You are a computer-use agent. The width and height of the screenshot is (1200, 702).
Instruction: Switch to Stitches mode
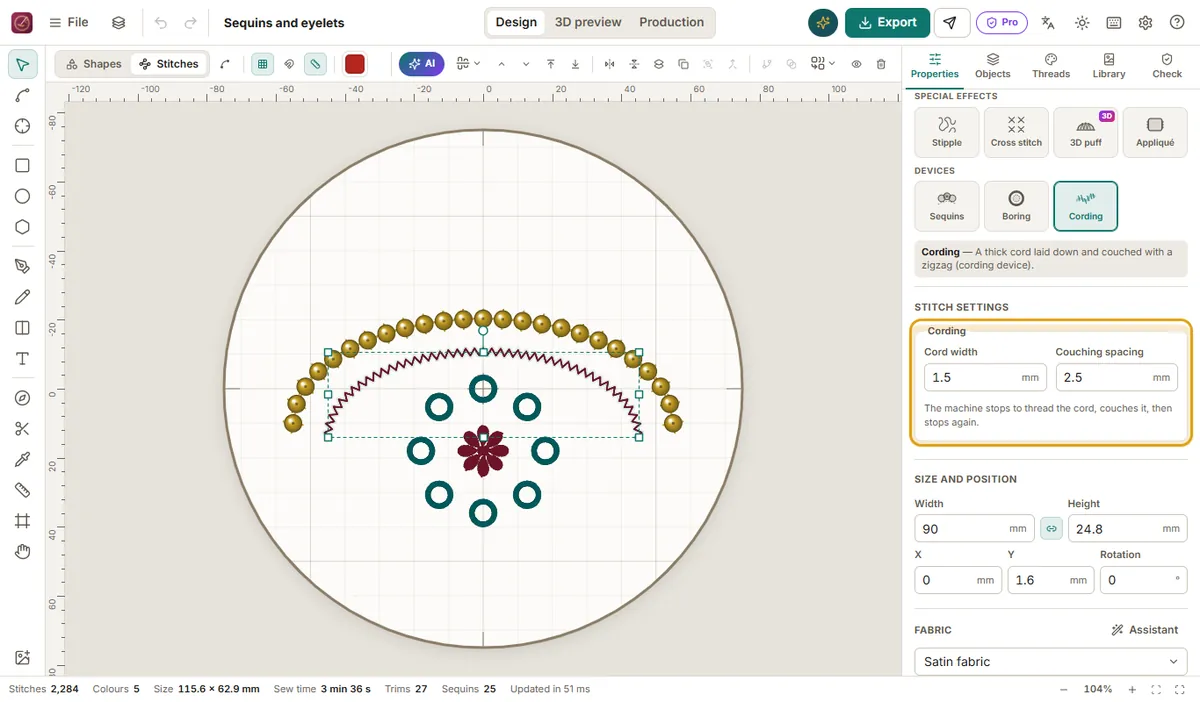coord(169,64)
